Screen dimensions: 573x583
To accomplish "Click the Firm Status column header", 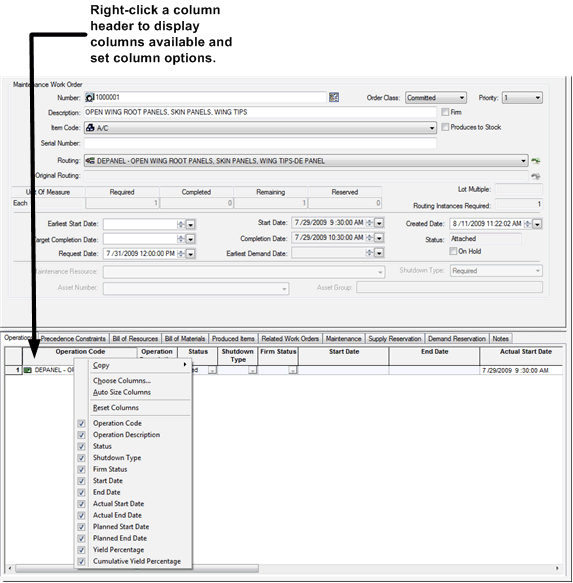I will pos(278,356).
